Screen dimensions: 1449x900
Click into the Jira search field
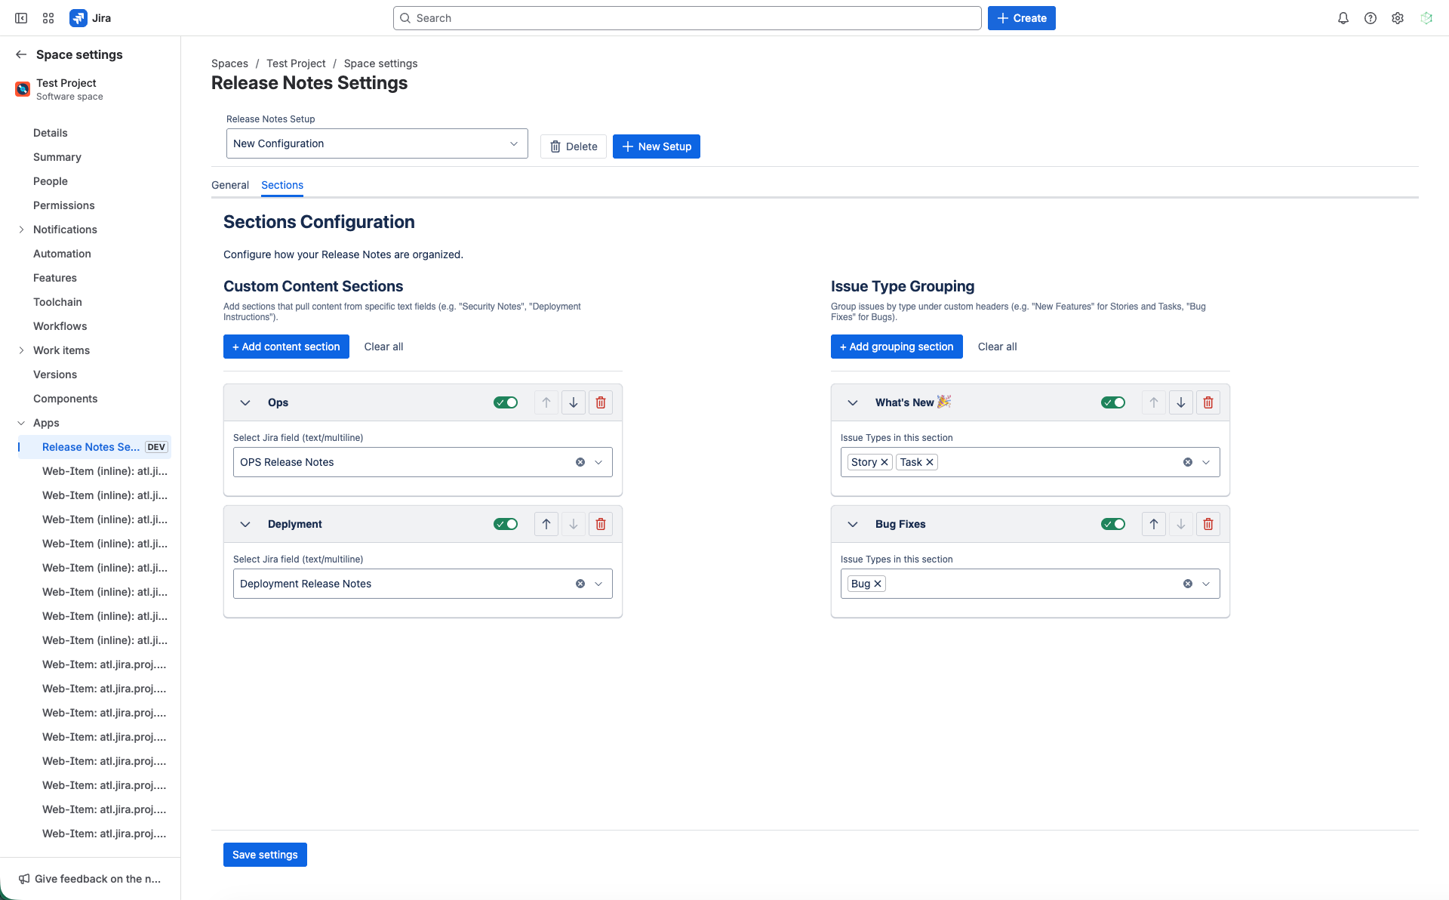[687, 18]
